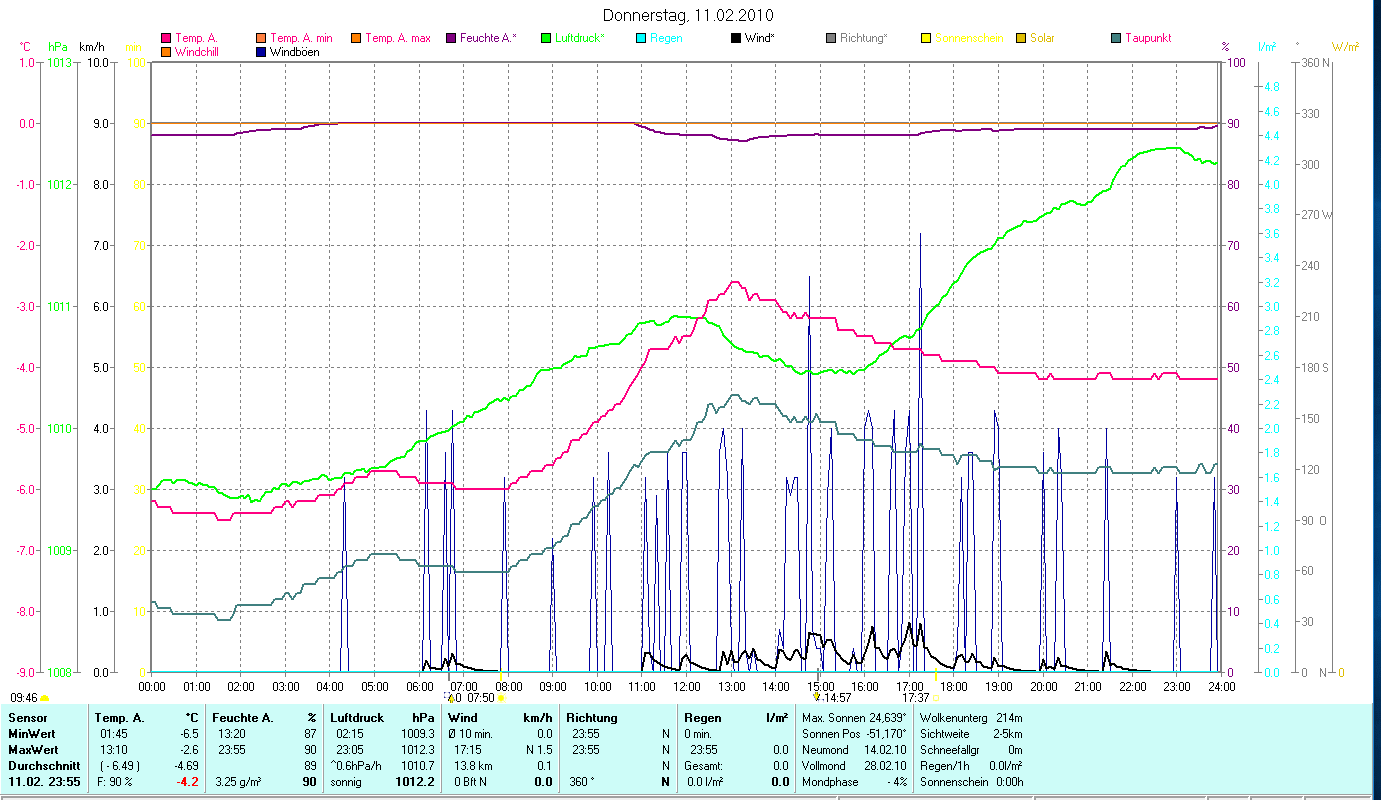Click the Taupunkt legend label
The height and width of the screenshot is (800, 1381).
pyautogui.click(x=1147, y=39)
